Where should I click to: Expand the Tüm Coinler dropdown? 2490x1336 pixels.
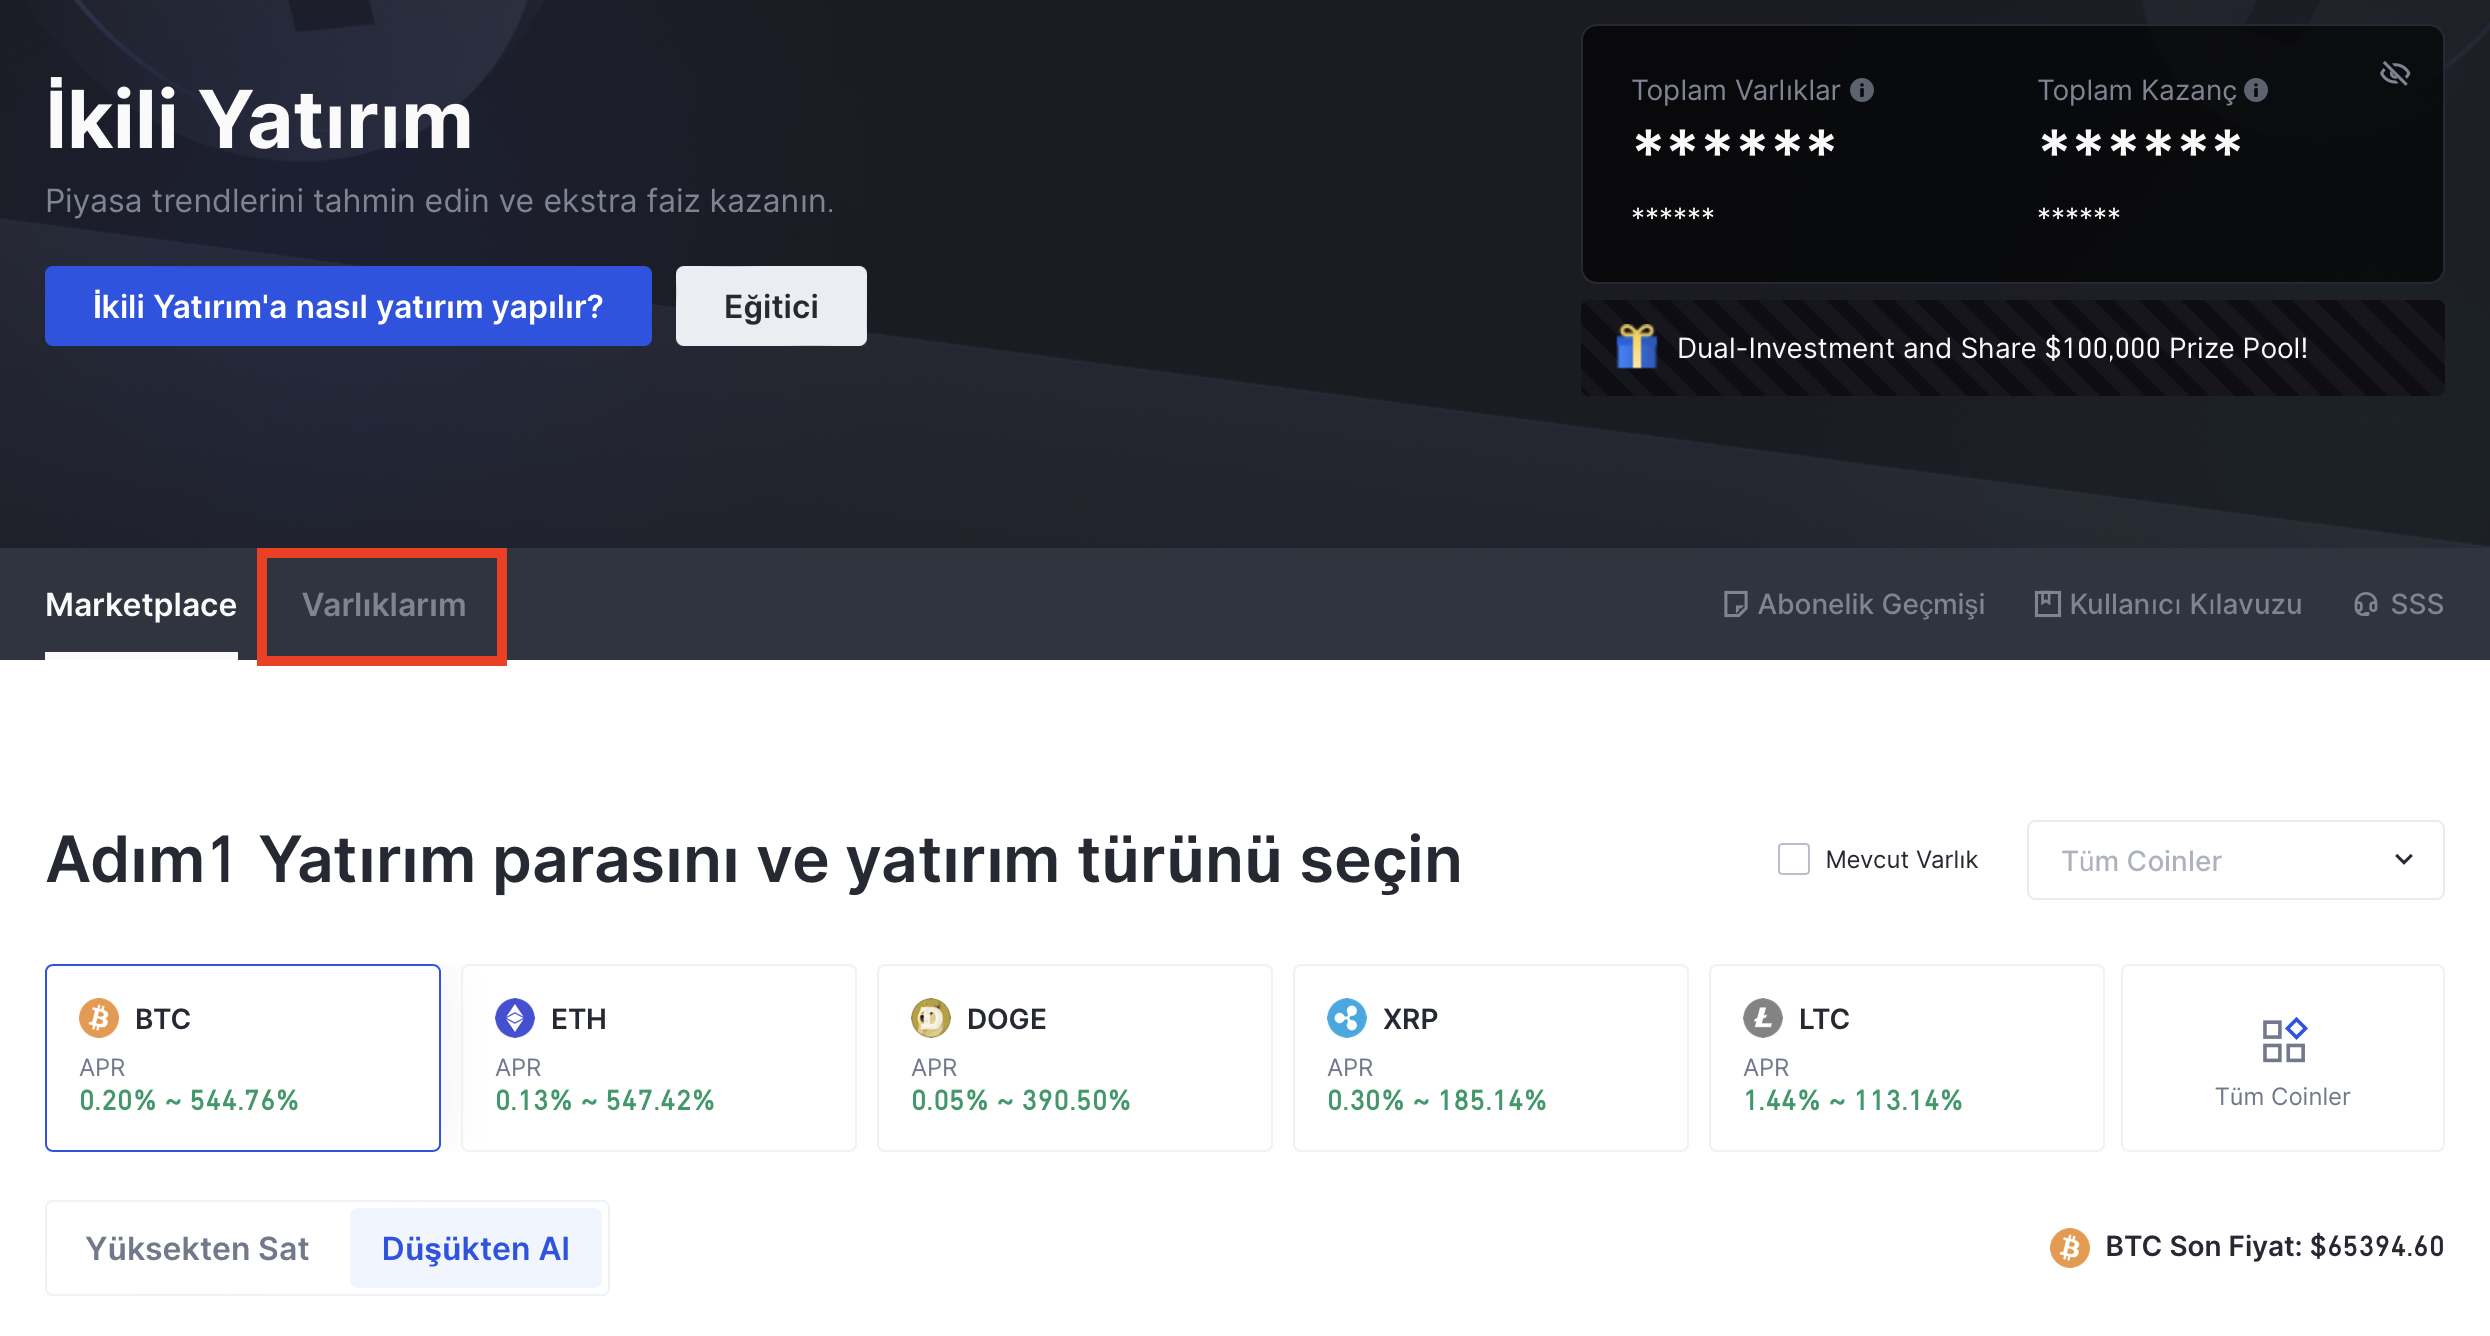[x=2200, y=860]
